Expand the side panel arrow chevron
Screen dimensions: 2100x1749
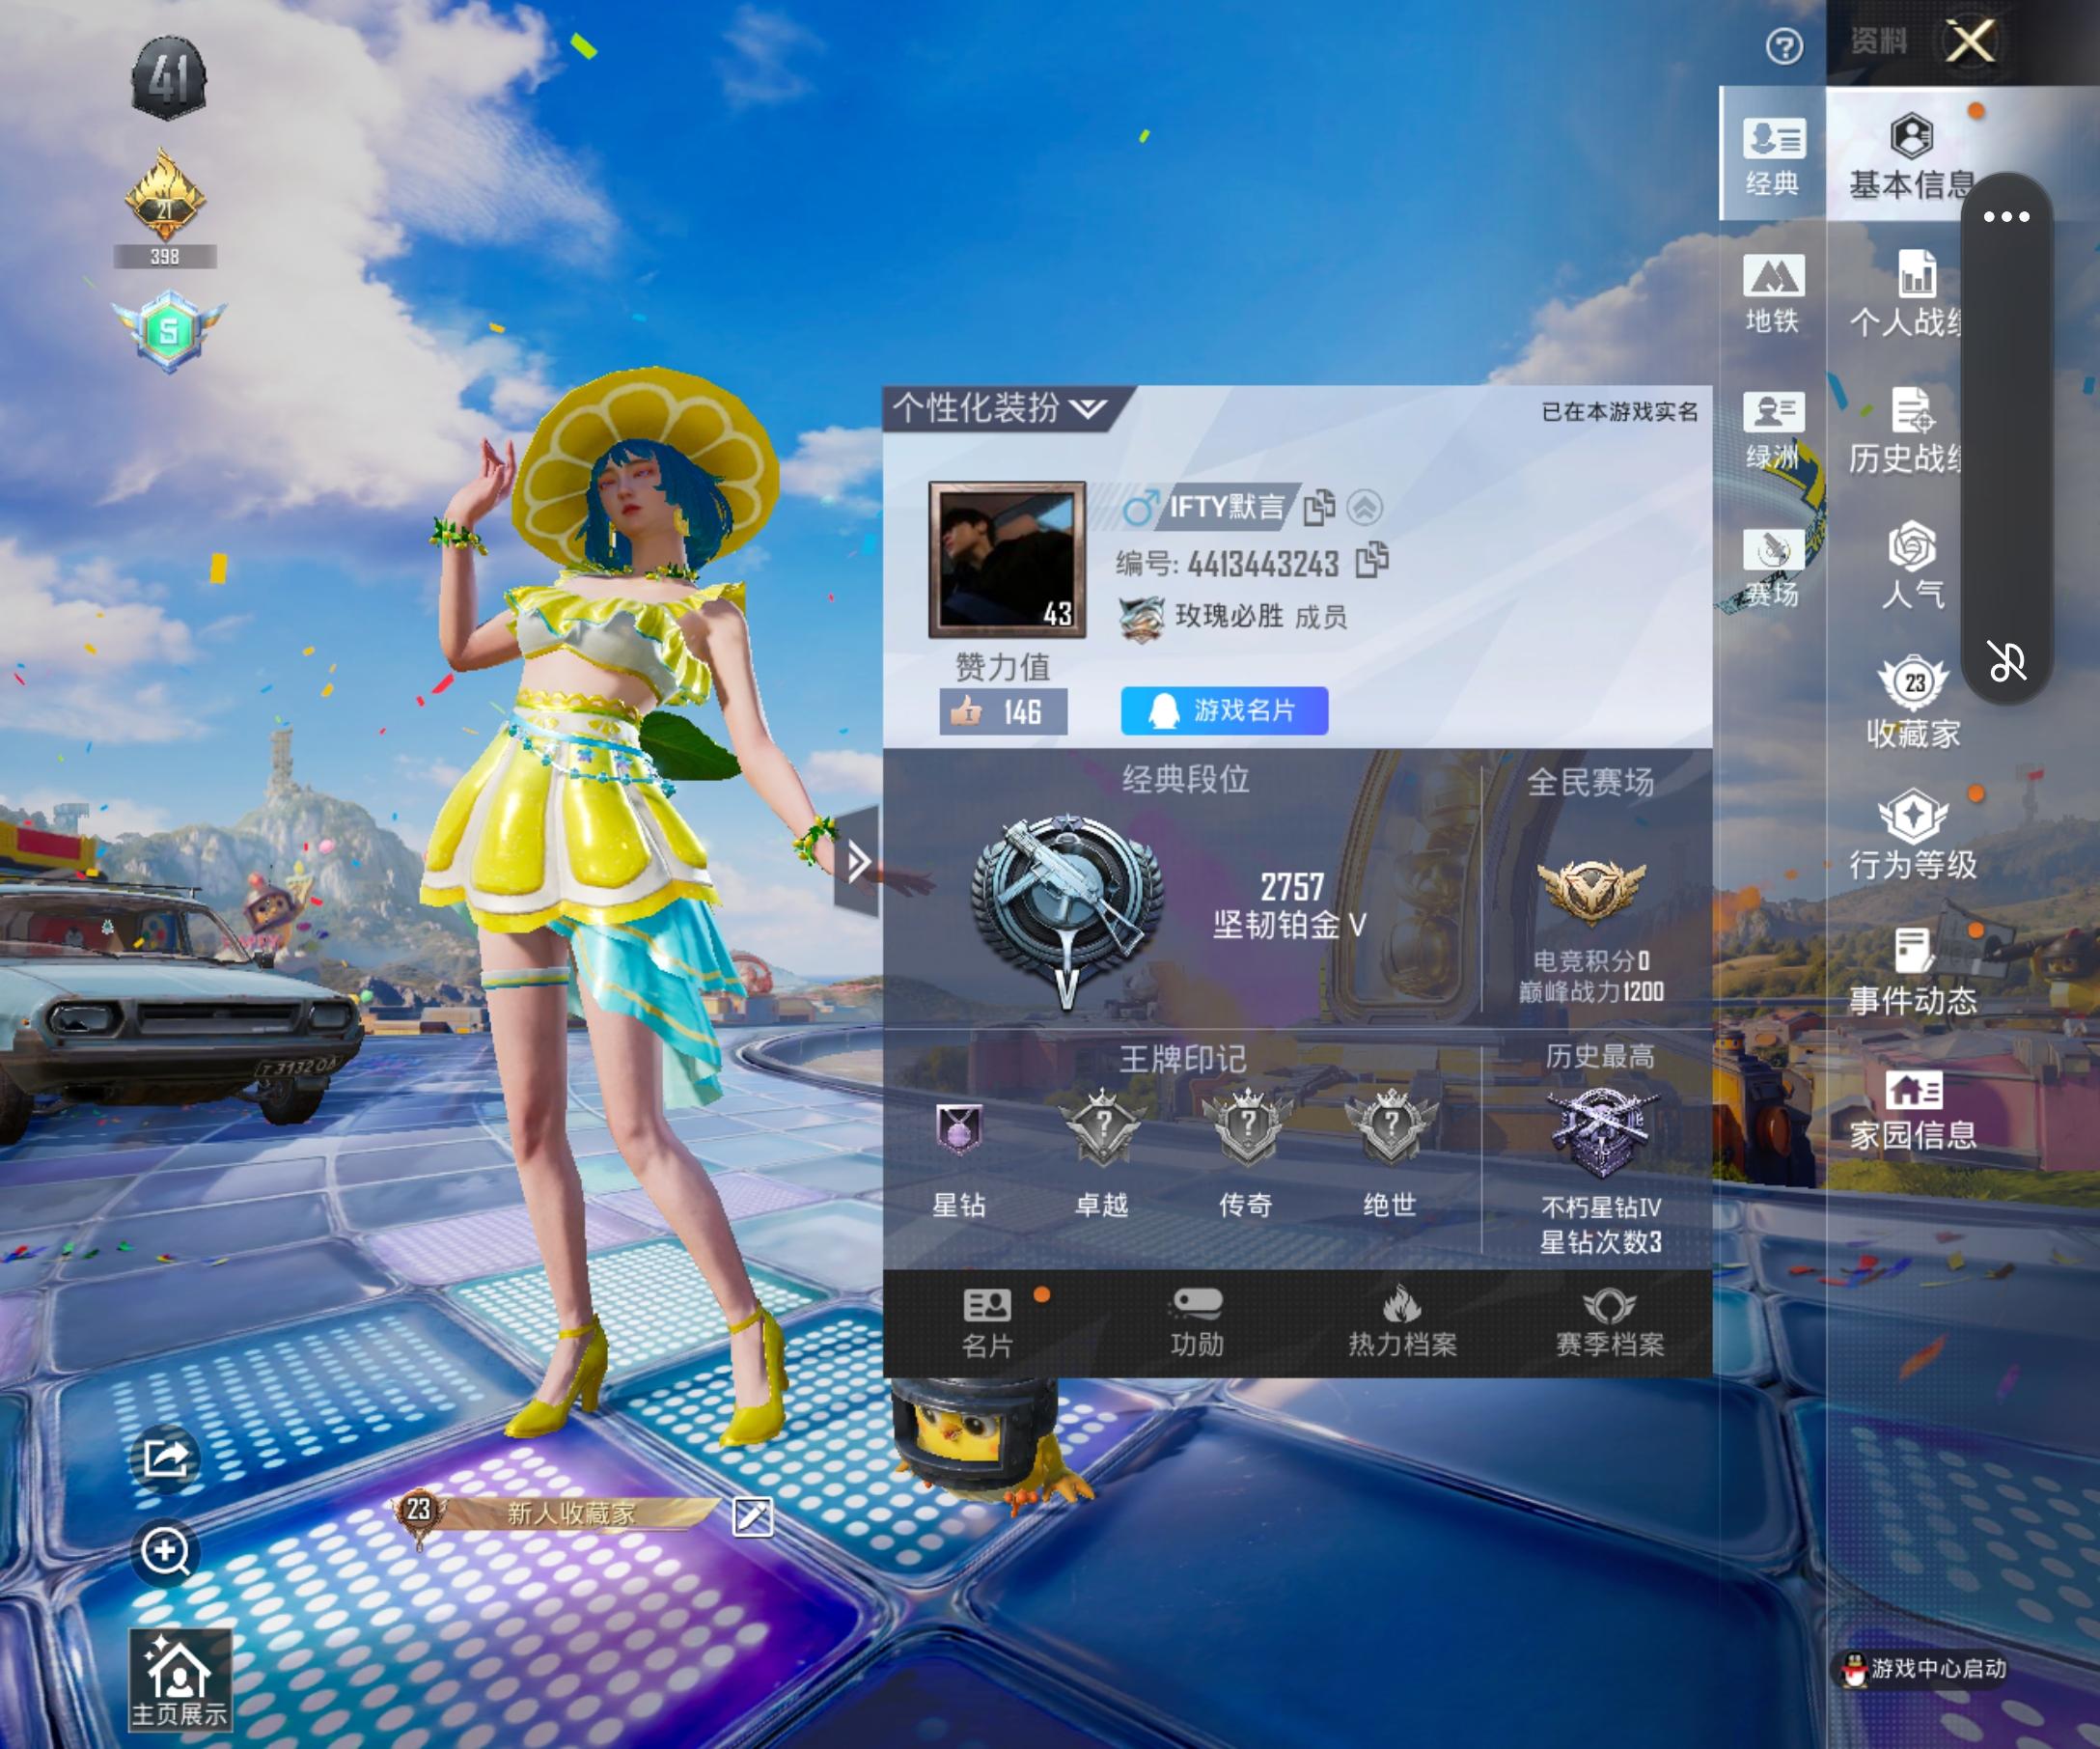click(x=857, y=862)
